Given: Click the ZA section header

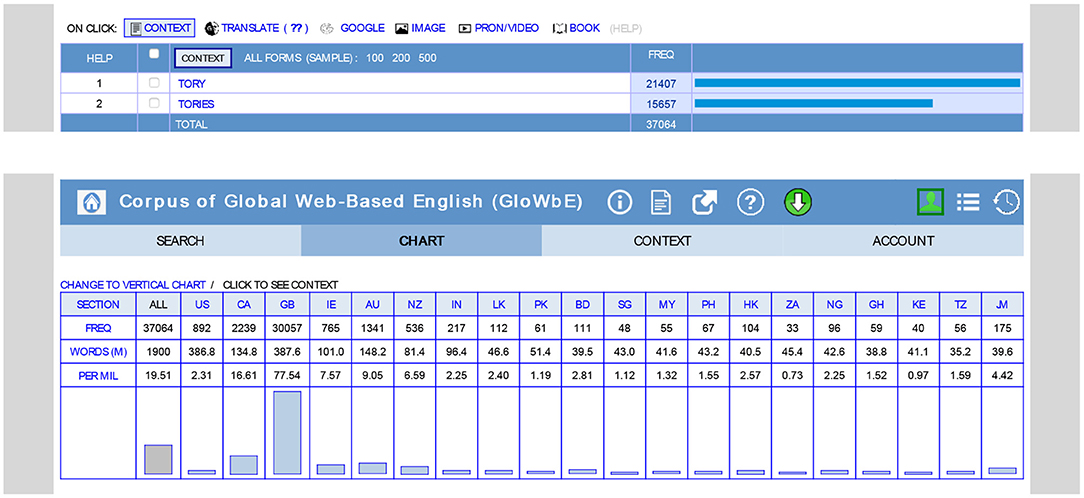Looking at the screenshot, I should pyautogui.click(x=793, y=304).
